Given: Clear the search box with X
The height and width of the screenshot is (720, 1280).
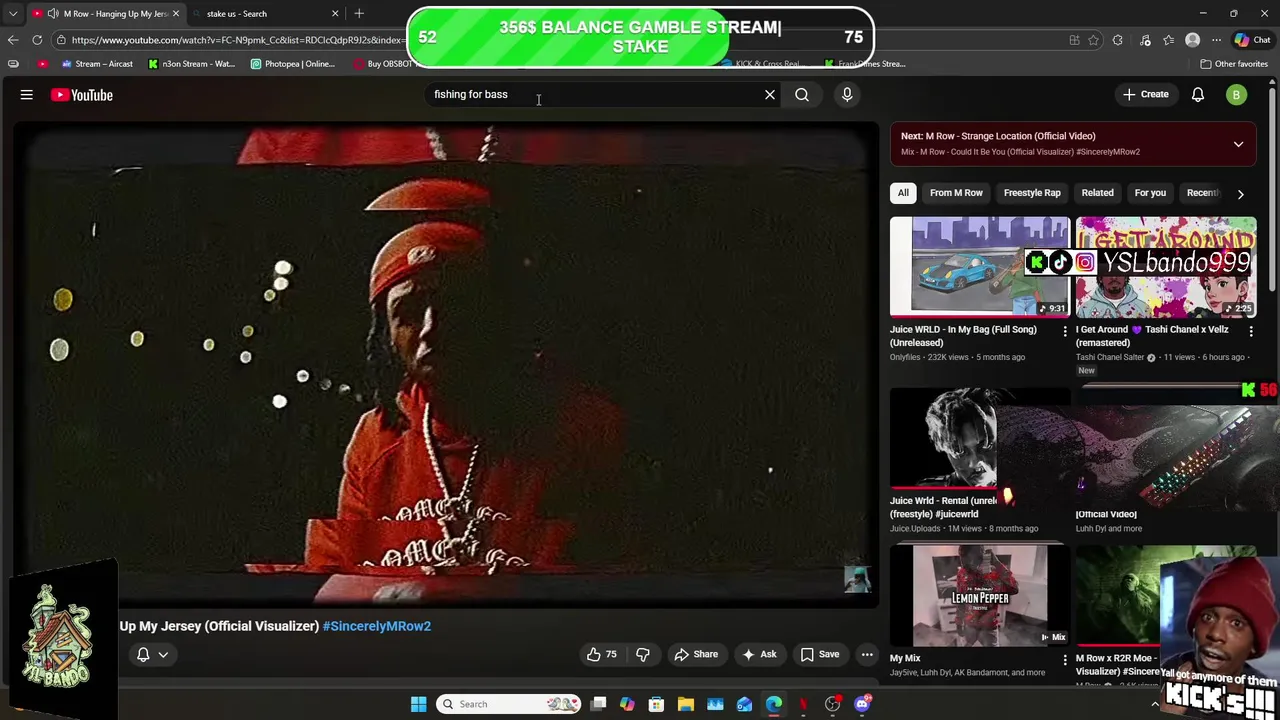Looking at the screenshot, I should (770, 95).
